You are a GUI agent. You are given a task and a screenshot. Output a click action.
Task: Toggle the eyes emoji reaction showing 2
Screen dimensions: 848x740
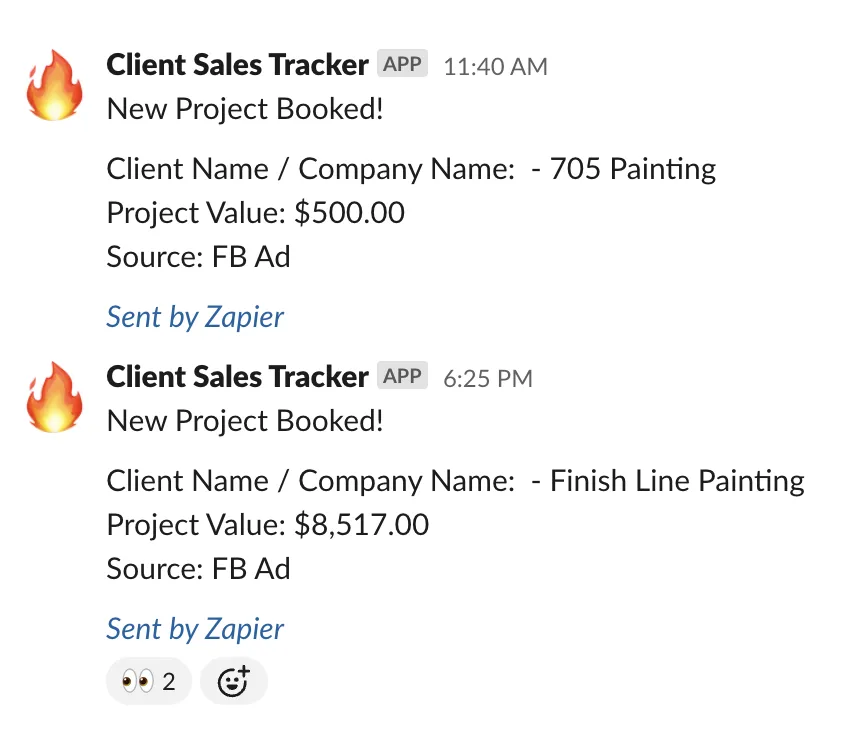pos(149,681)
